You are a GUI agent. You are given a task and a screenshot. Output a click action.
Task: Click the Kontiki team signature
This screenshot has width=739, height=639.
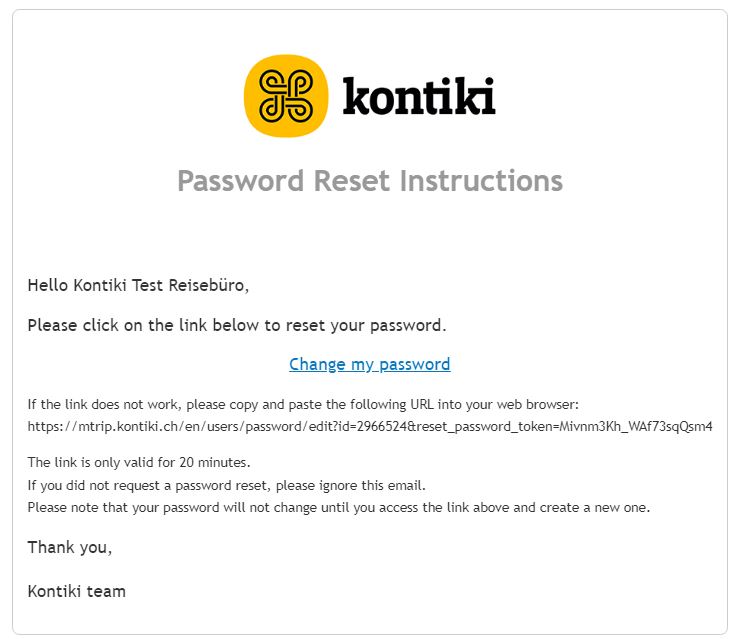point(76,591)
